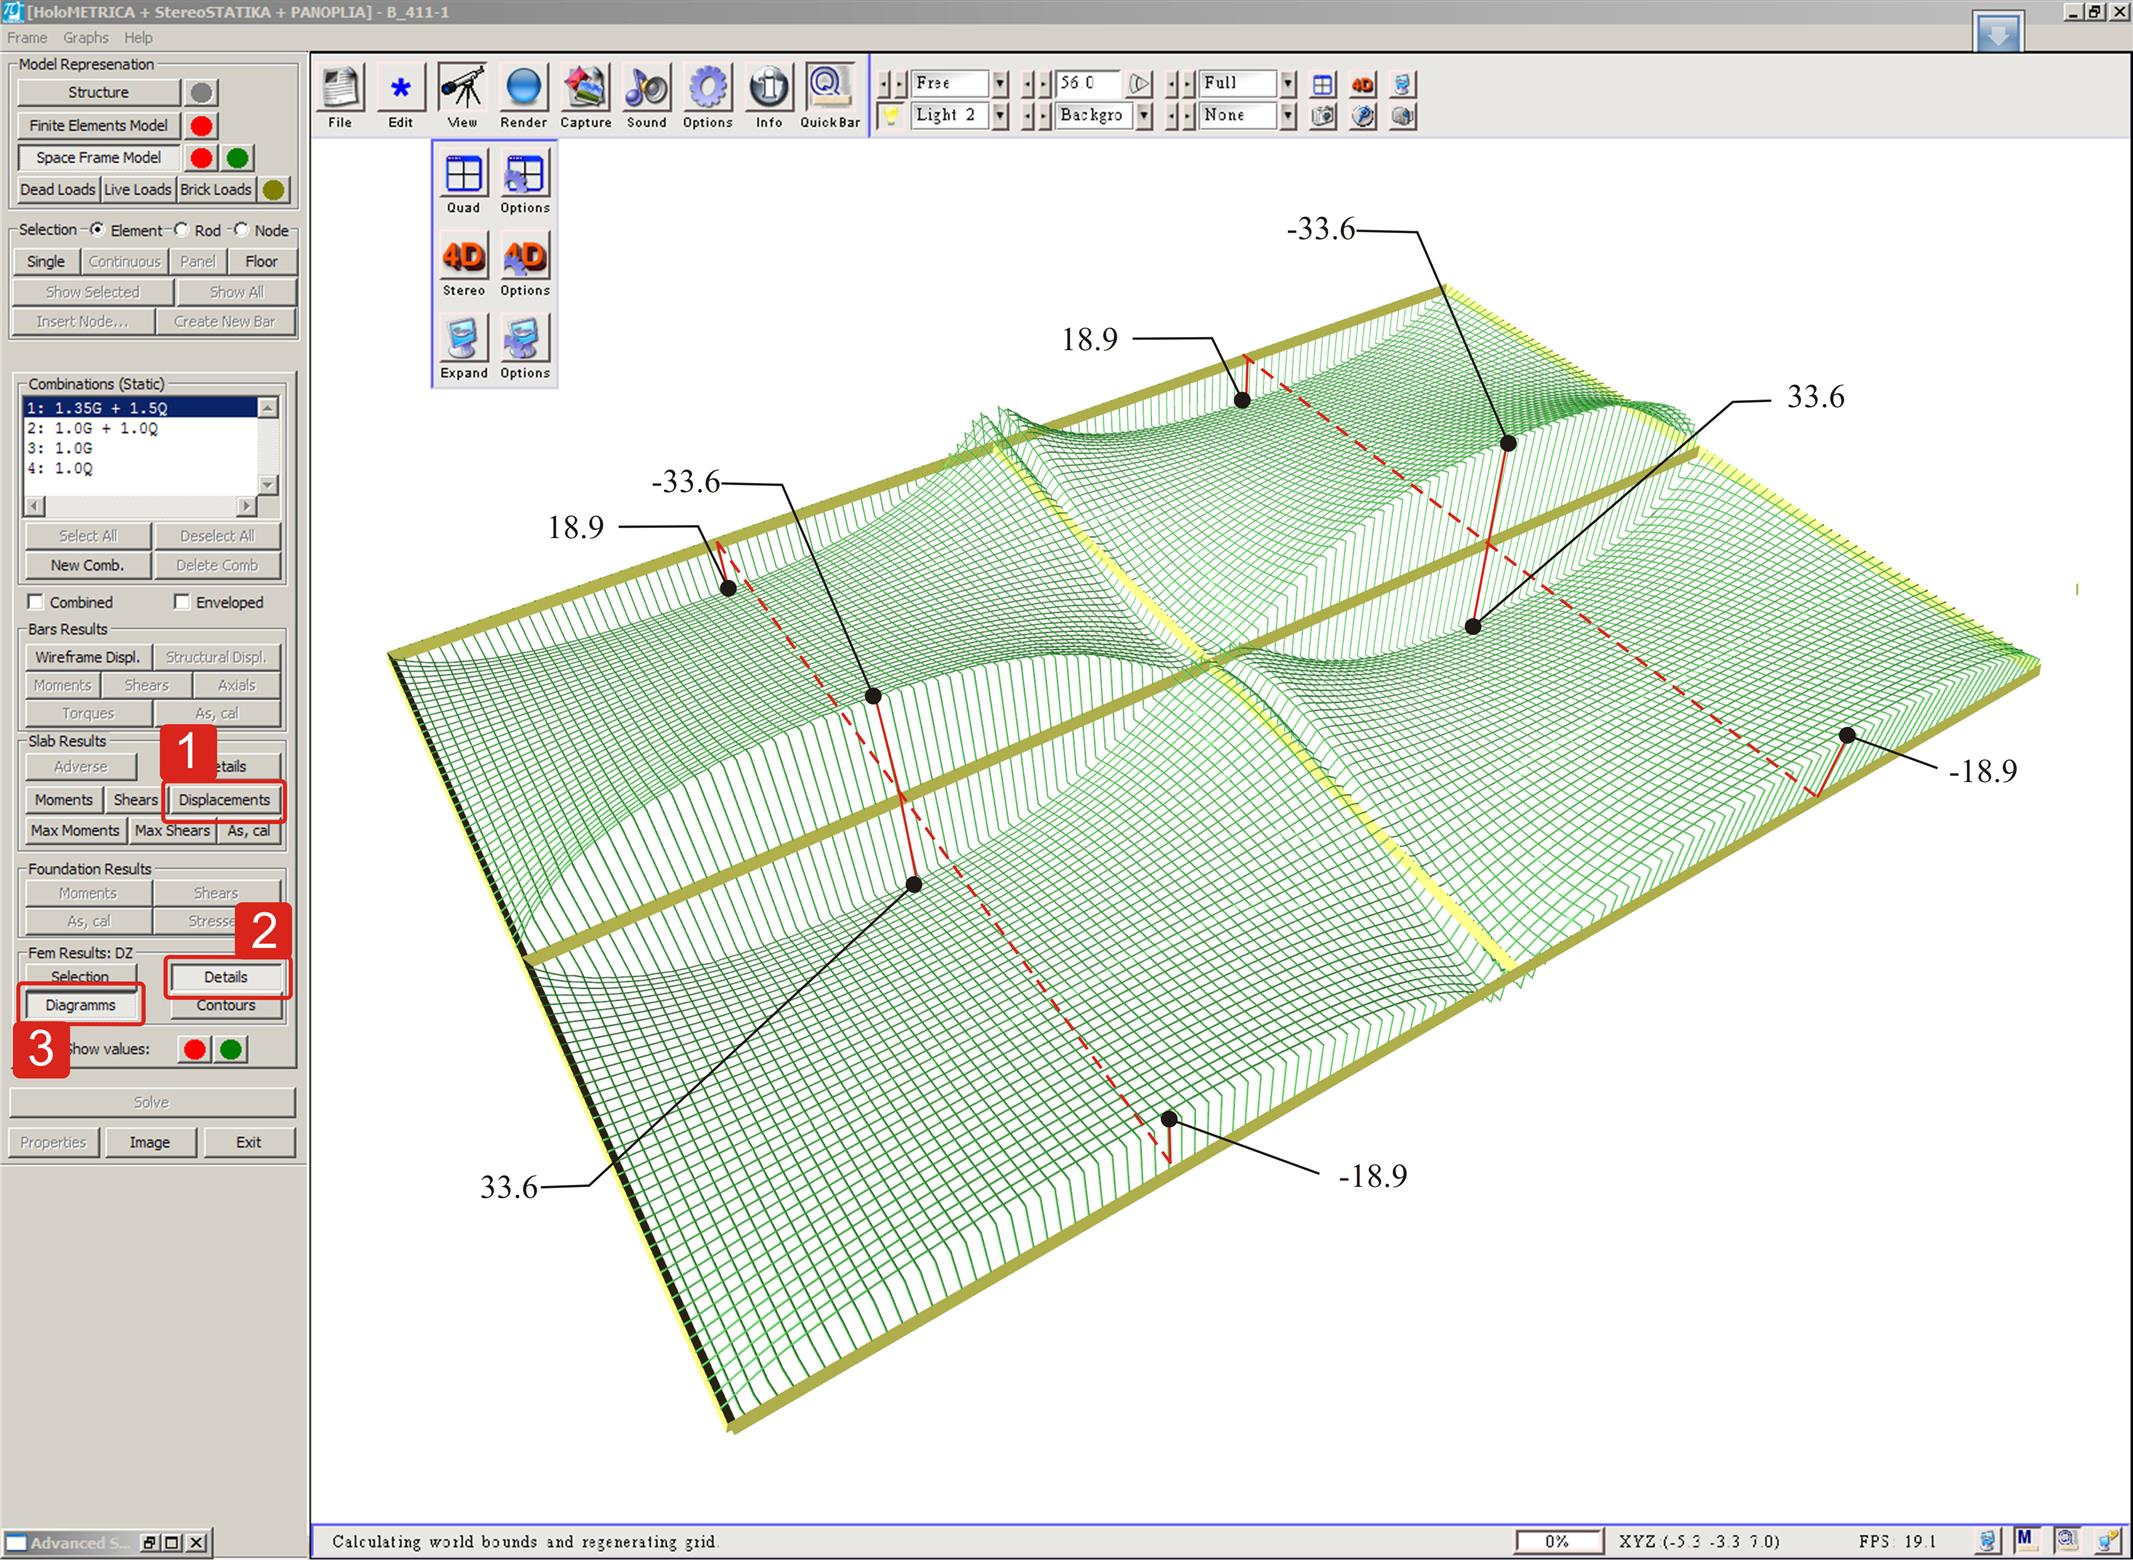Check the Enveloped checkbox

pyautogui.click(x=181, y=602)
